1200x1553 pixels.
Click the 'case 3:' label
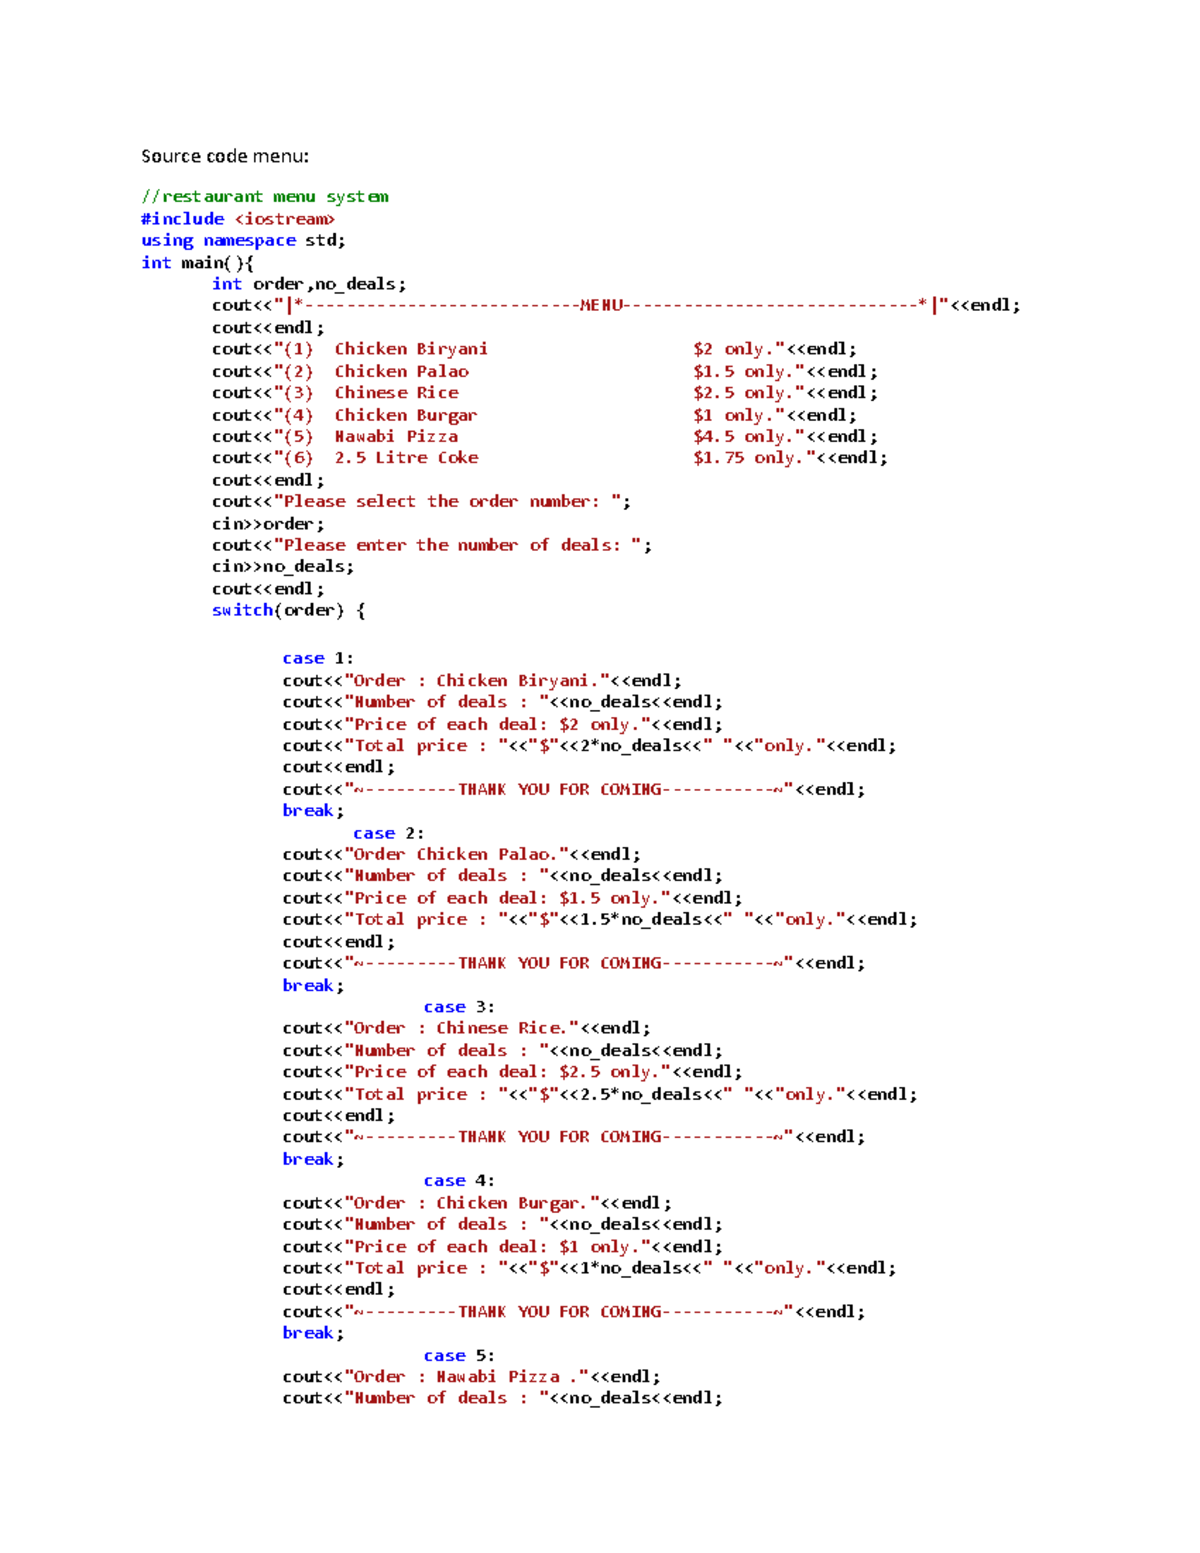pyautogui.click(x=459, y=1007)
